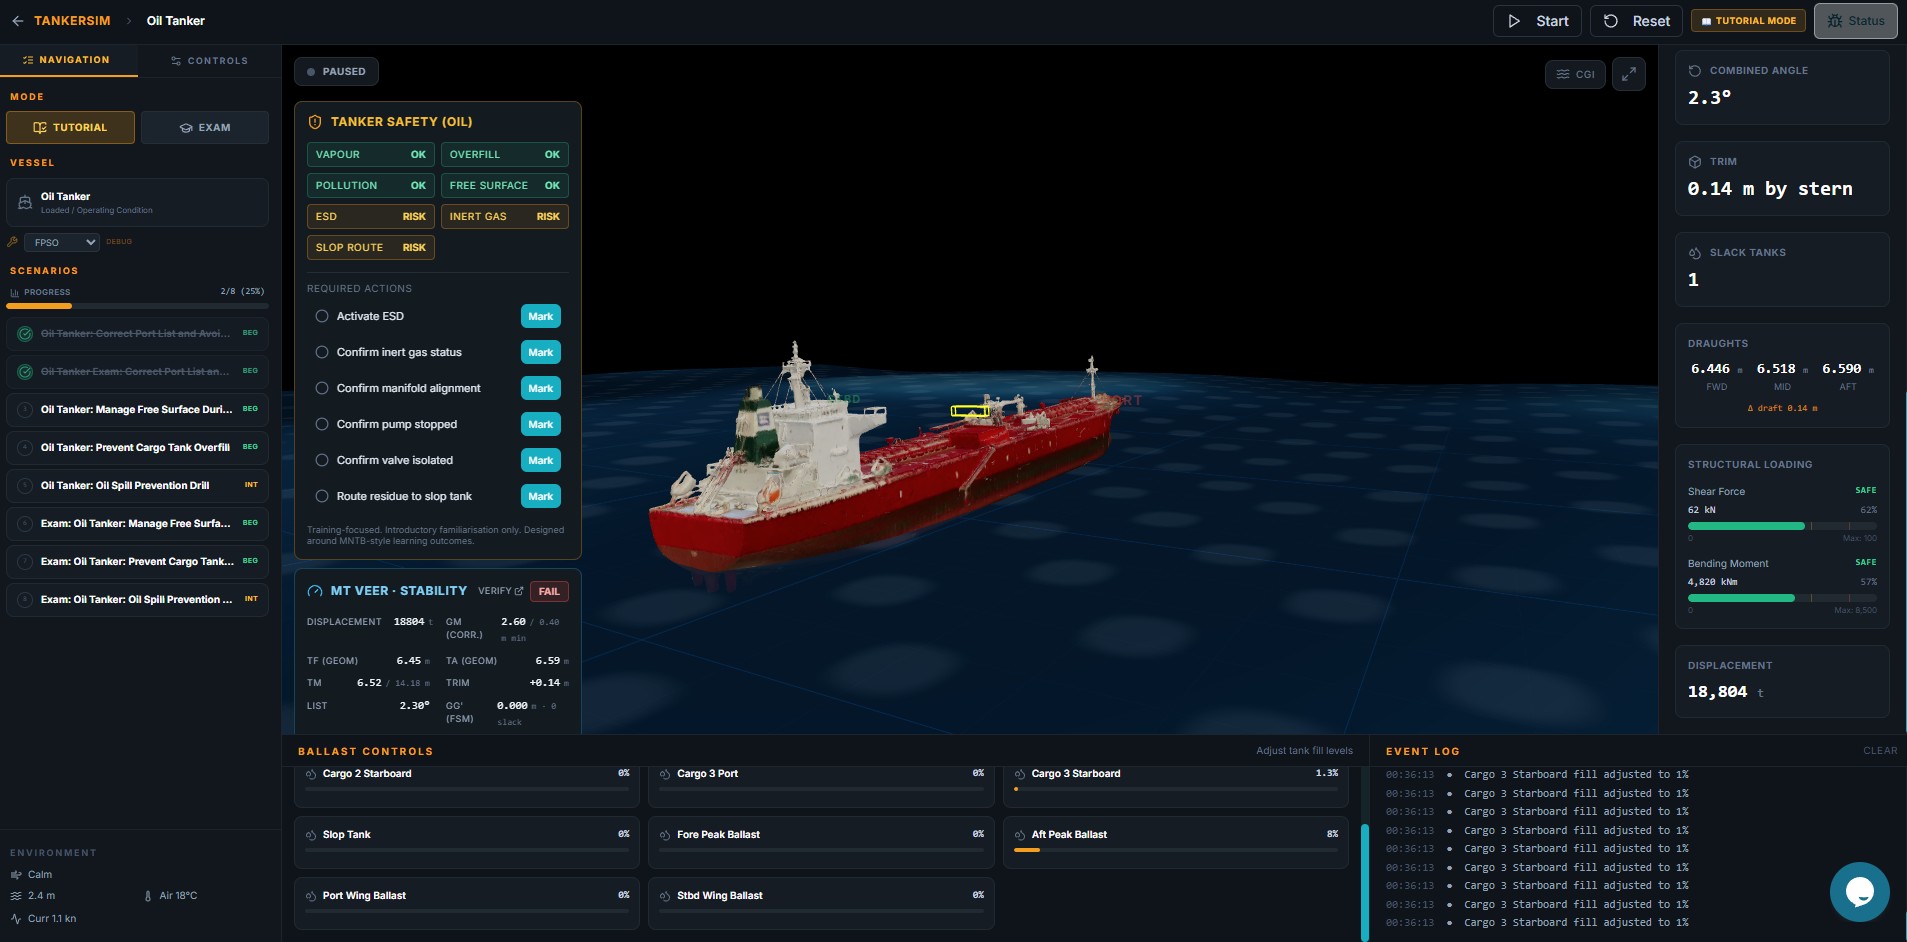Select the Confirm valve isolated circle
The height and width of the screenshot is (942, 1907).
(322, 460)
